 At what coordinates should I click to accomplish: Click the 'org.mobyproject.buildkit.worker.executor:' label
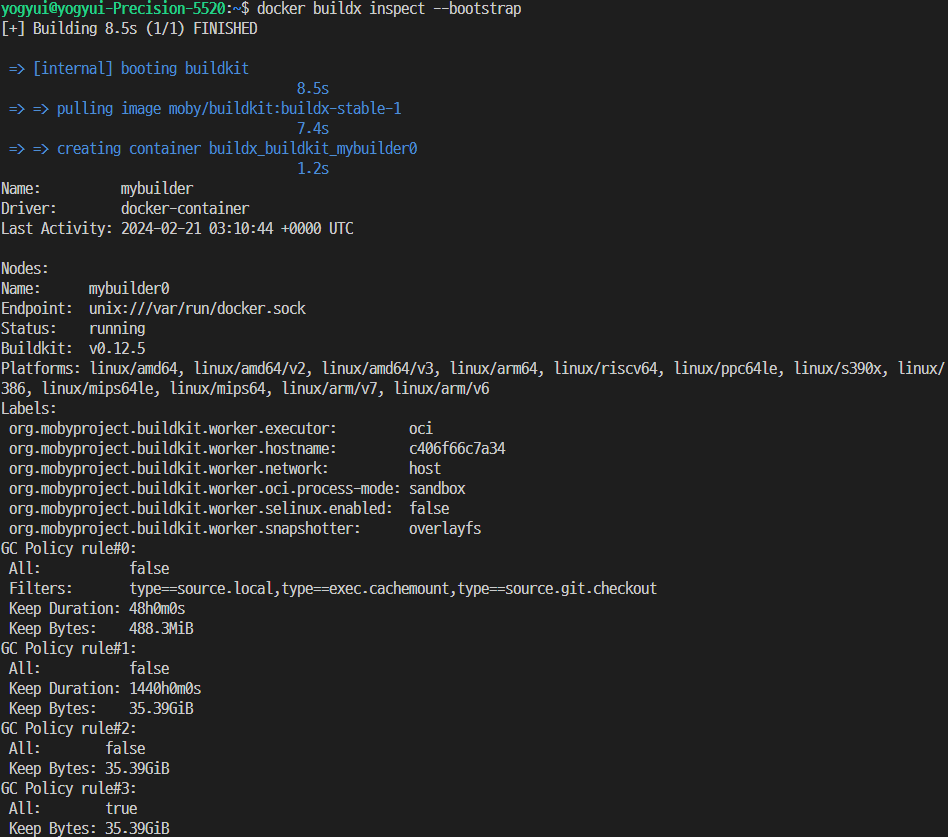pos(172,428)
